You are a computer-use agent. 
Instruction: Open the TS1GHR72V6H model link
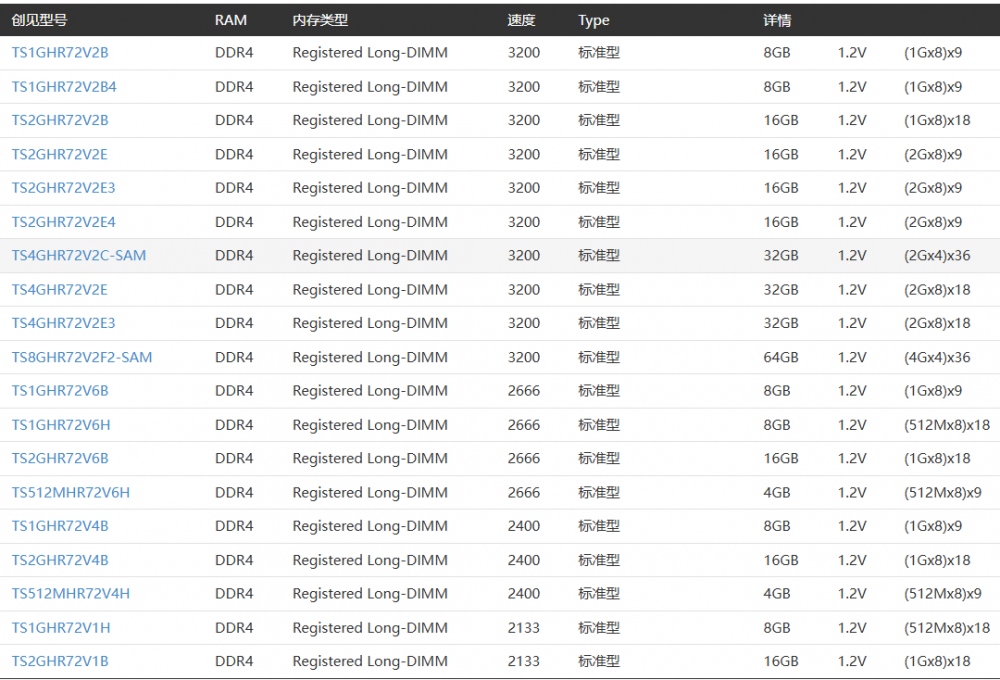[x=61, y=425]
